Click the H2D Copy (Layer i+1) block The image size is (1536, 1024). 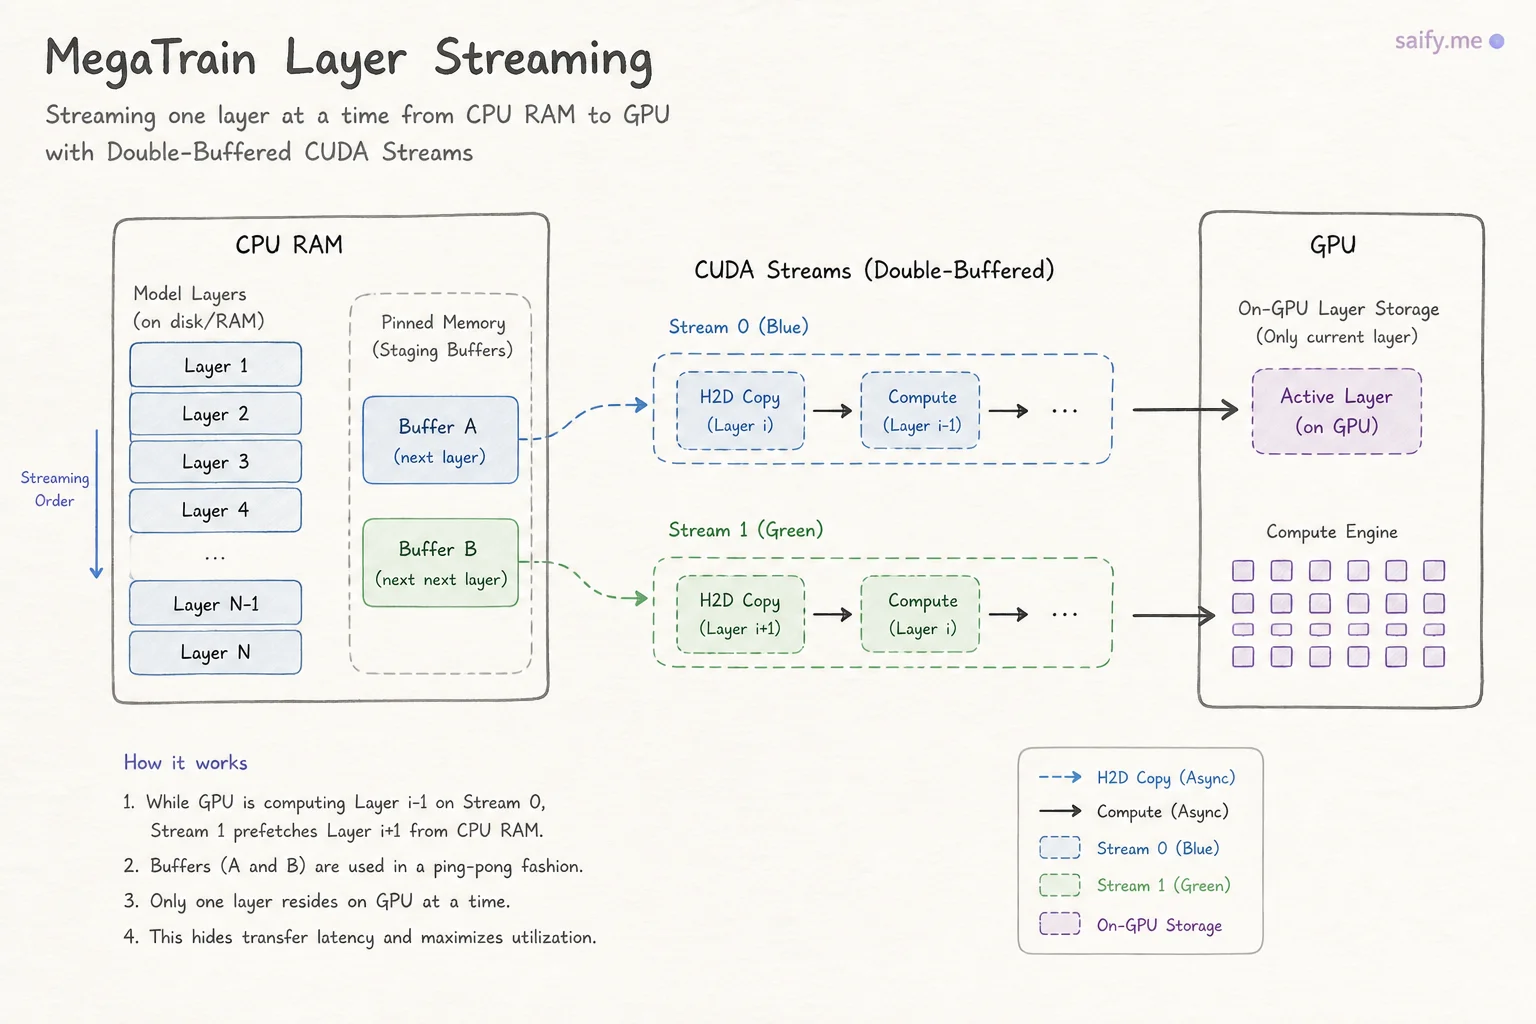[740, 614]
